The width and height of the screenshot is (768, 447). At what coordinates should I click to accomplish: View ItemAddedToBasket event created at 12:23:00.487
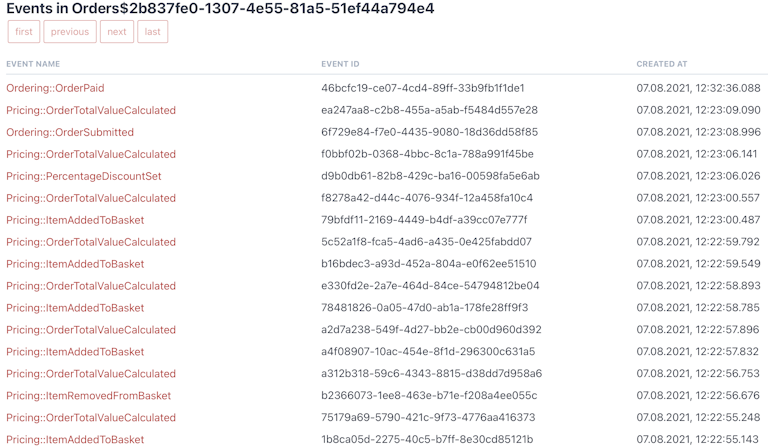tap(75, 220)
